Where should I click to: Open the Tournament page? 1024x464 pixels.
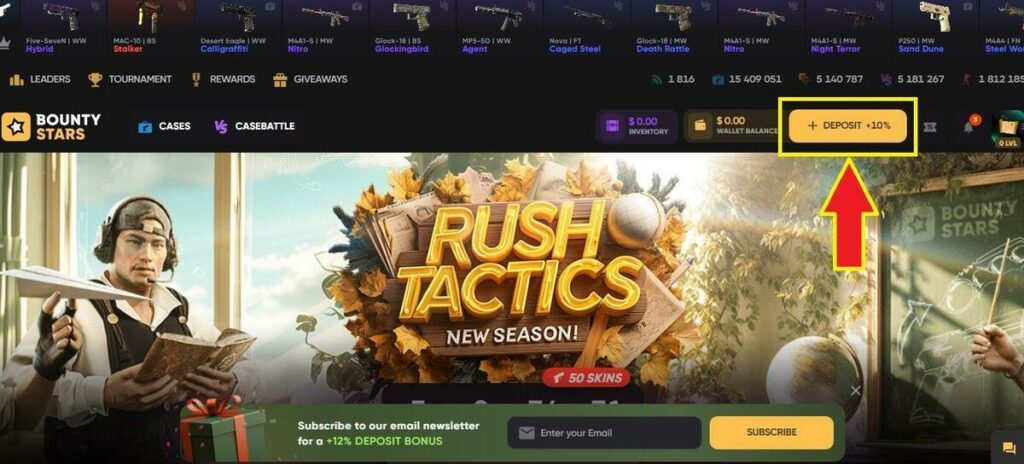(130, 79)
